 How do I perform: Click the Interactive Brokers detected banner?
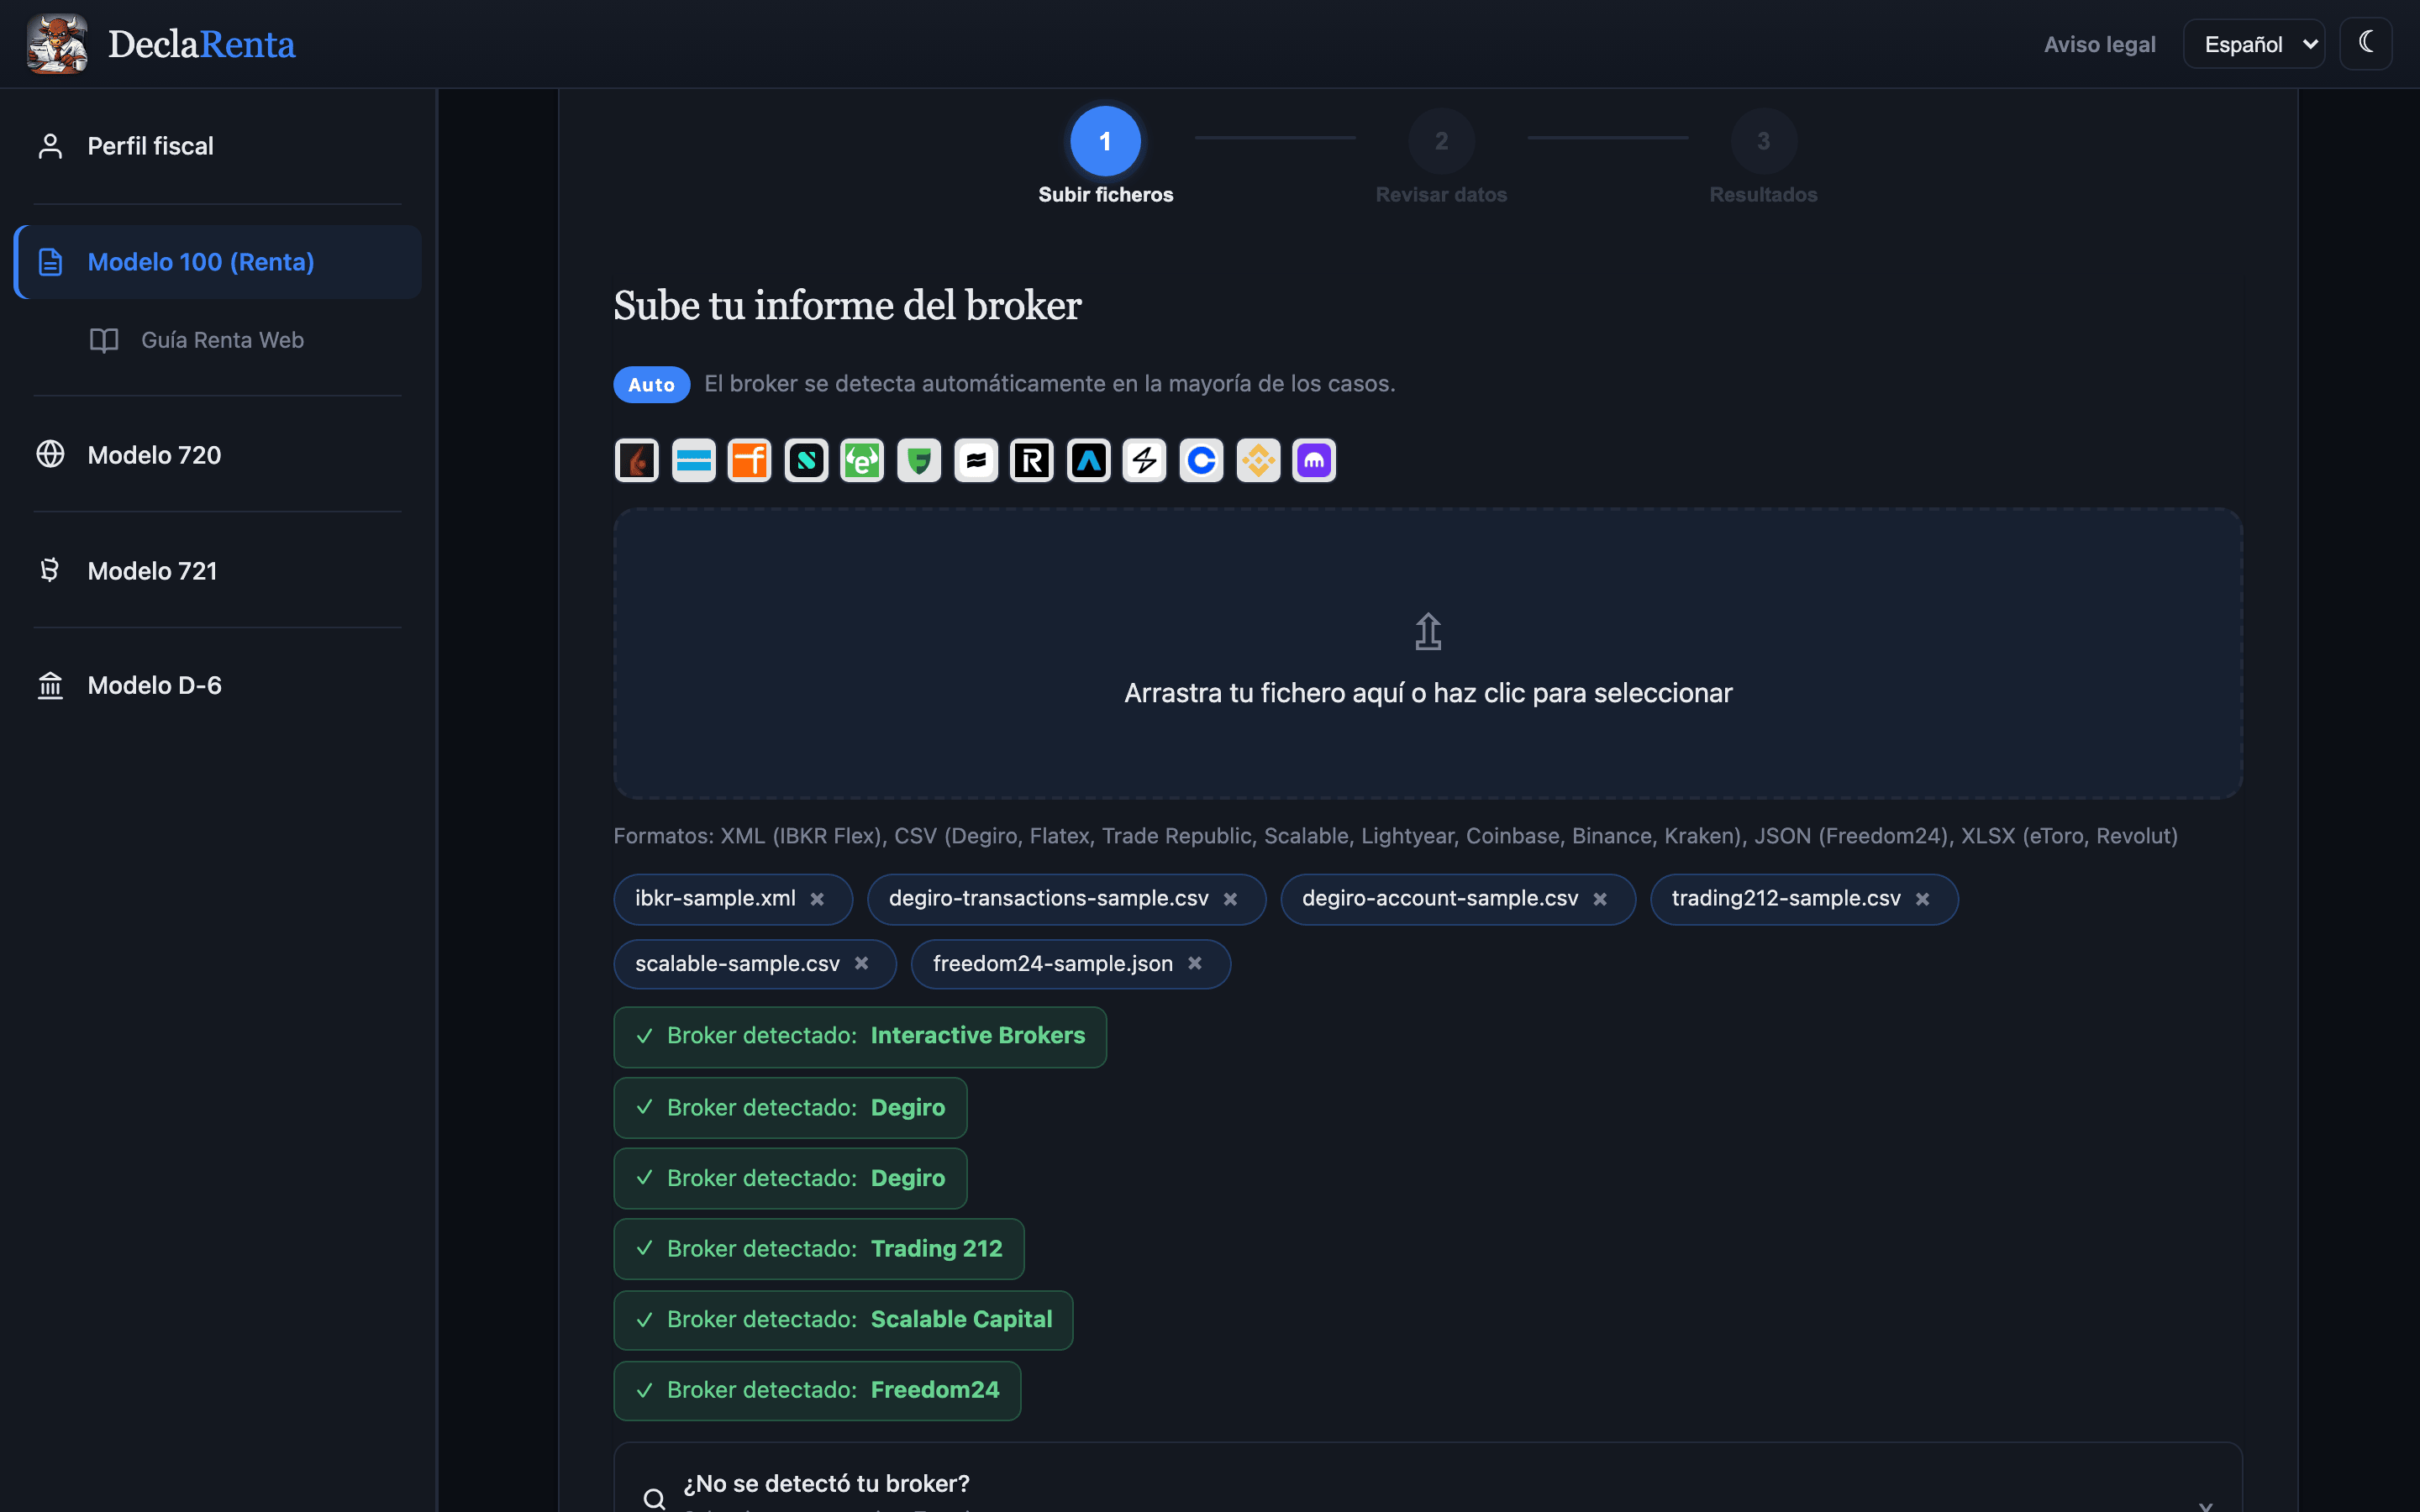[860, 1036]
